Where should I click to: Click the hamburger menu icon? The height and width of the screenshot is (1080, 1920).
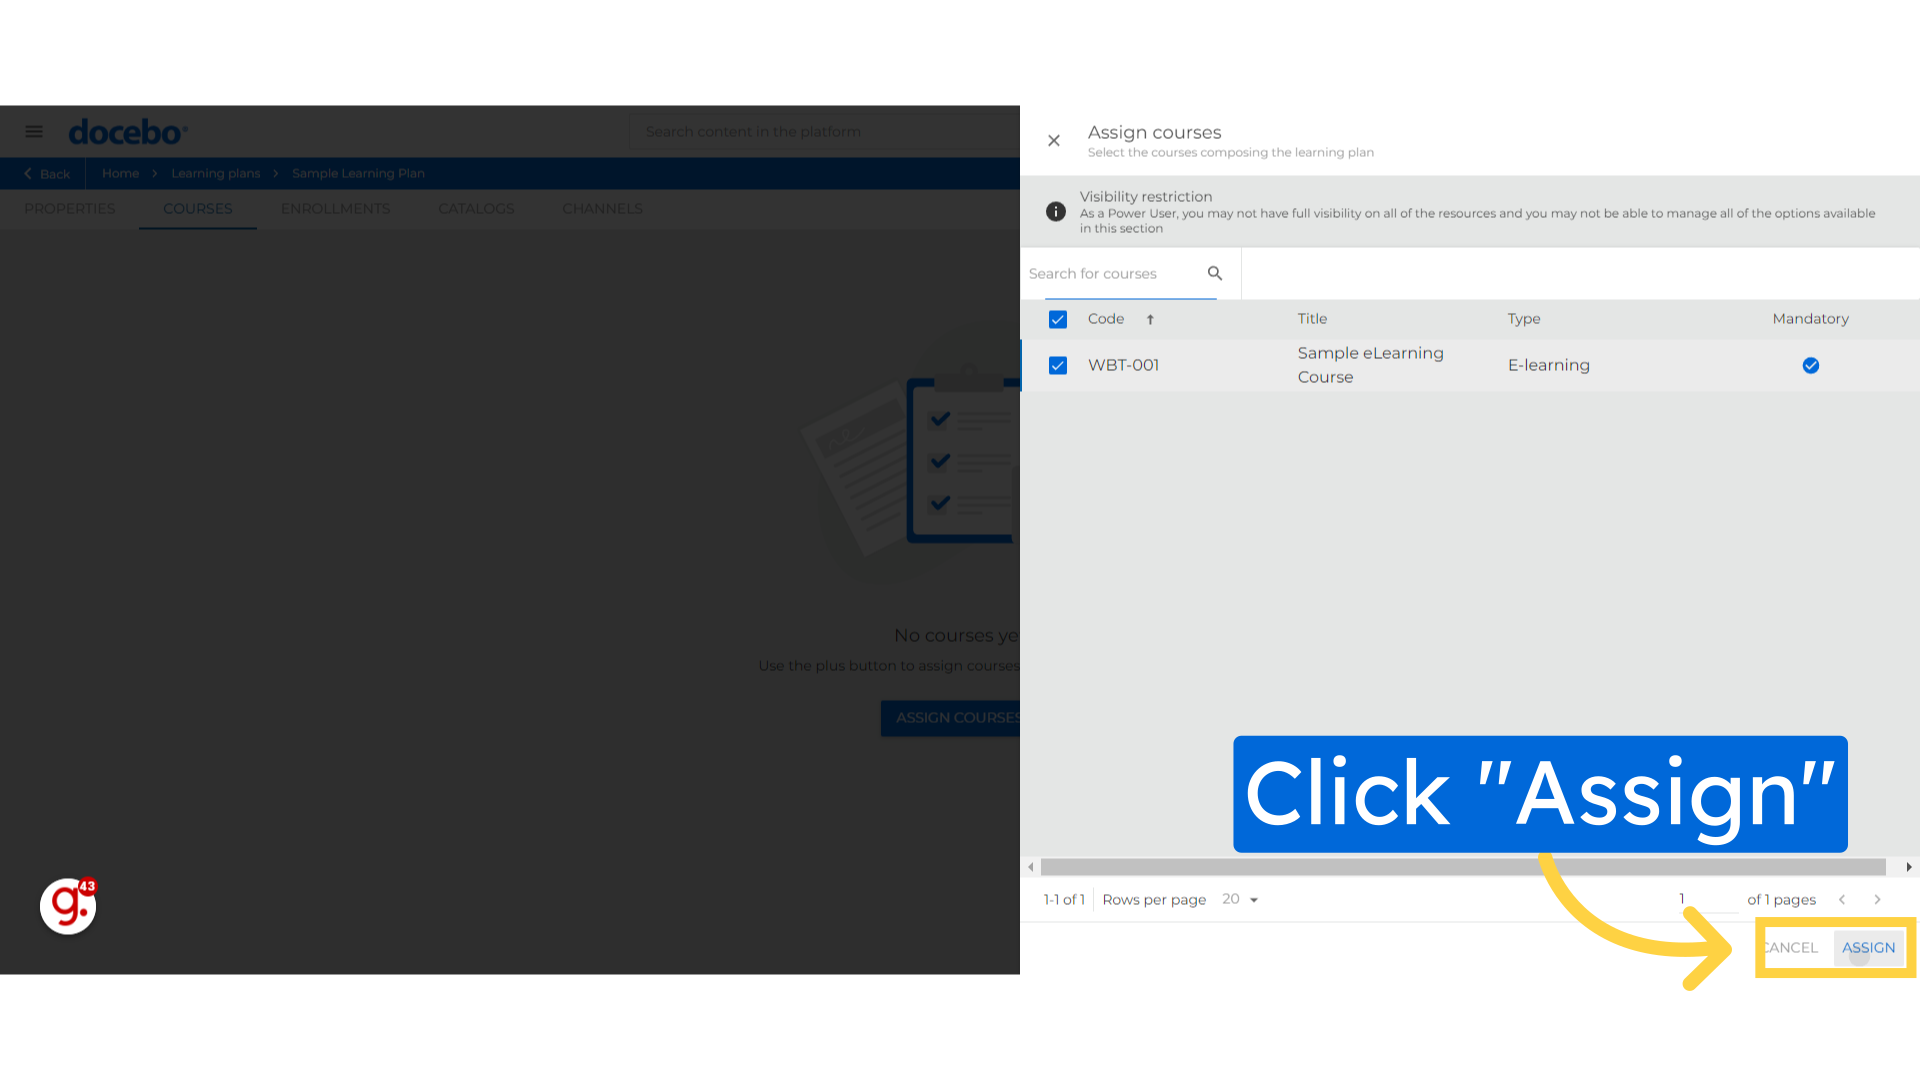(34, 131)
